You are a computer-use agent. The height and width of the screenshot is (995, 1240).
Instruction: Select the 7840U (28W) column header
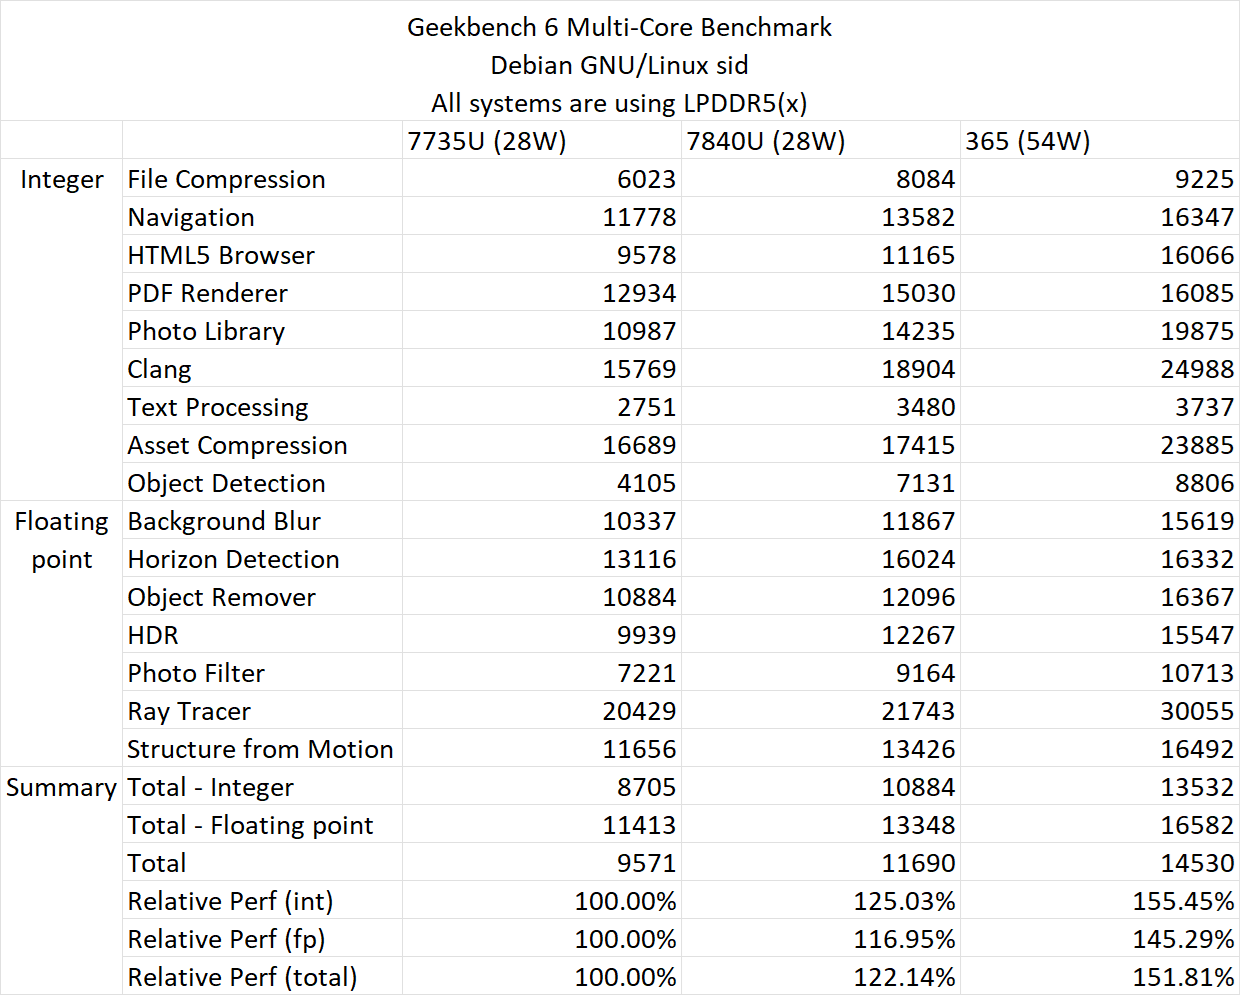(766, 141)
